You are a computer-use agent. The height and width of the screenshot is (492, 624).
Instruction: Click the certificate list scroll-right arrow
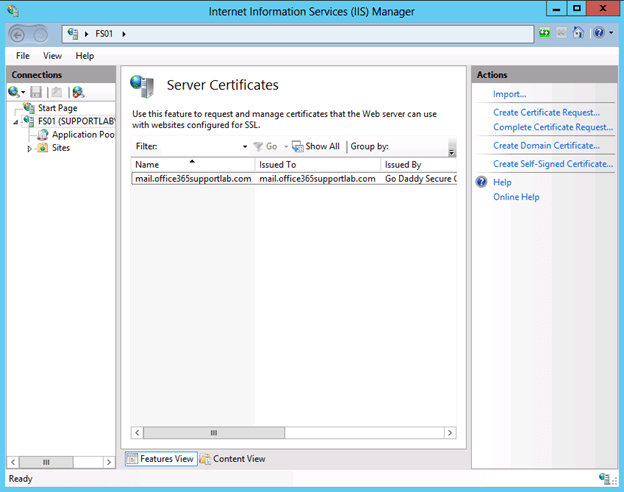(450, 433)
